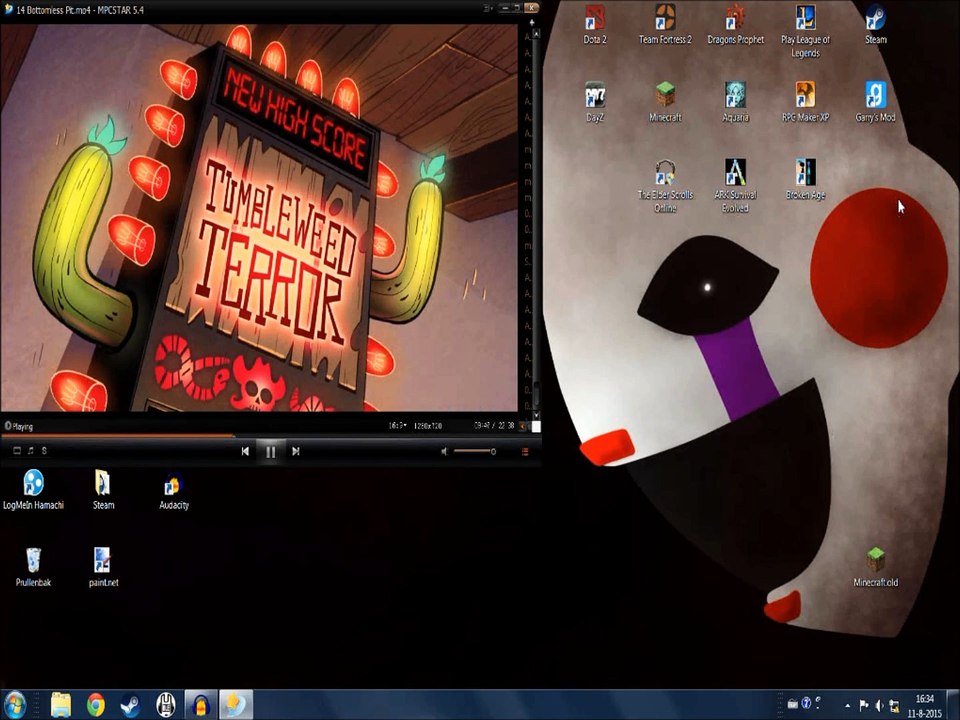
Task: Toggle the orange playlist panel icon
Action: tap(525, 452)
